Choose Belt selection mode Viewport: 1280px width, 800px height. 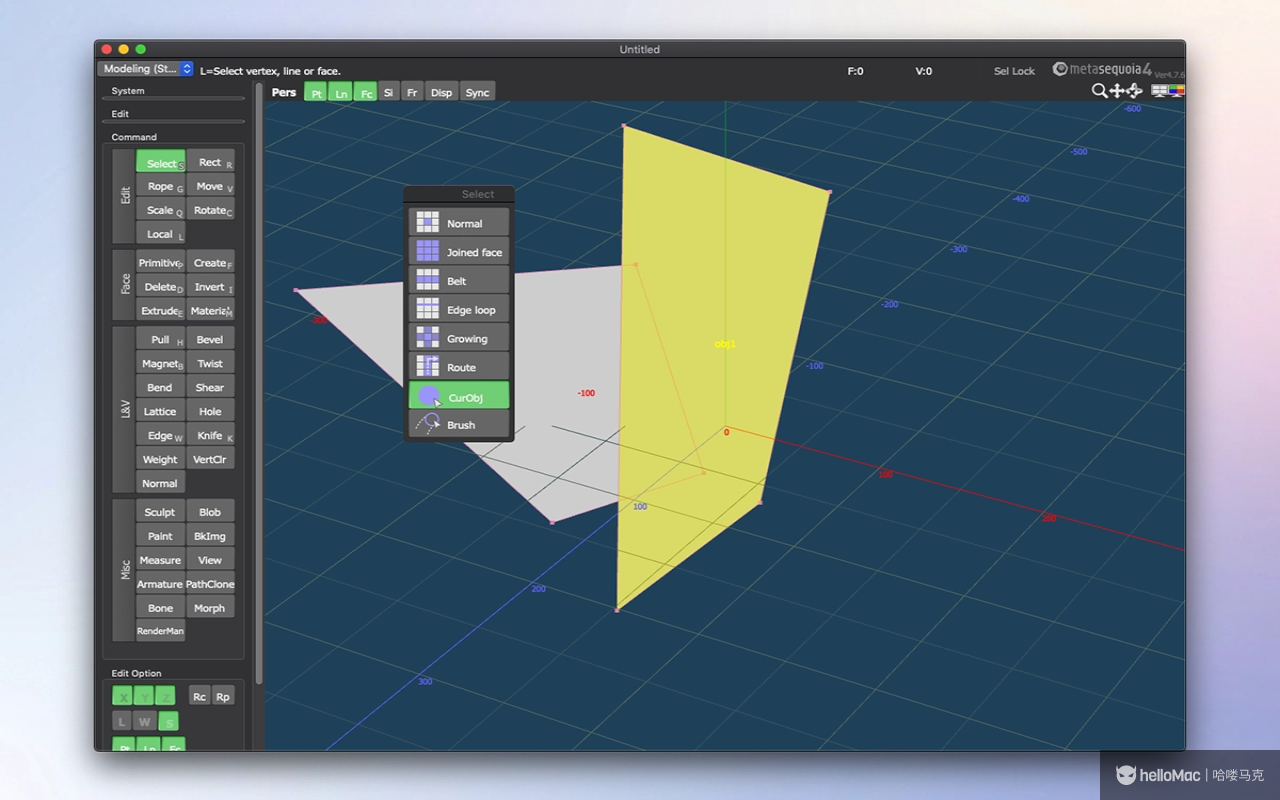click(459, 281)
